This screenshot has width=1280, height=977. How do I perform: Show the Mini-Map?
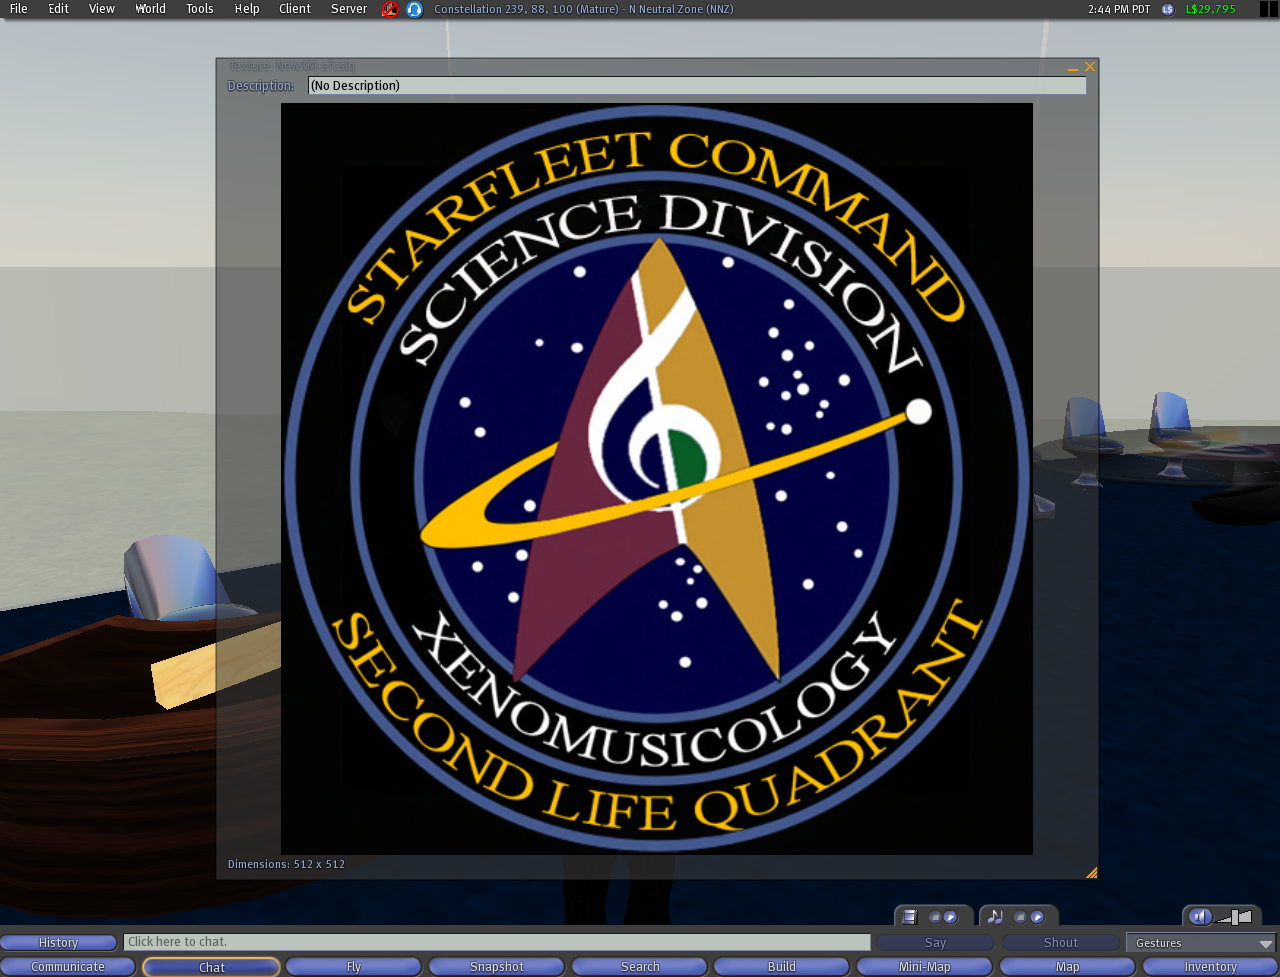point(925,967)
